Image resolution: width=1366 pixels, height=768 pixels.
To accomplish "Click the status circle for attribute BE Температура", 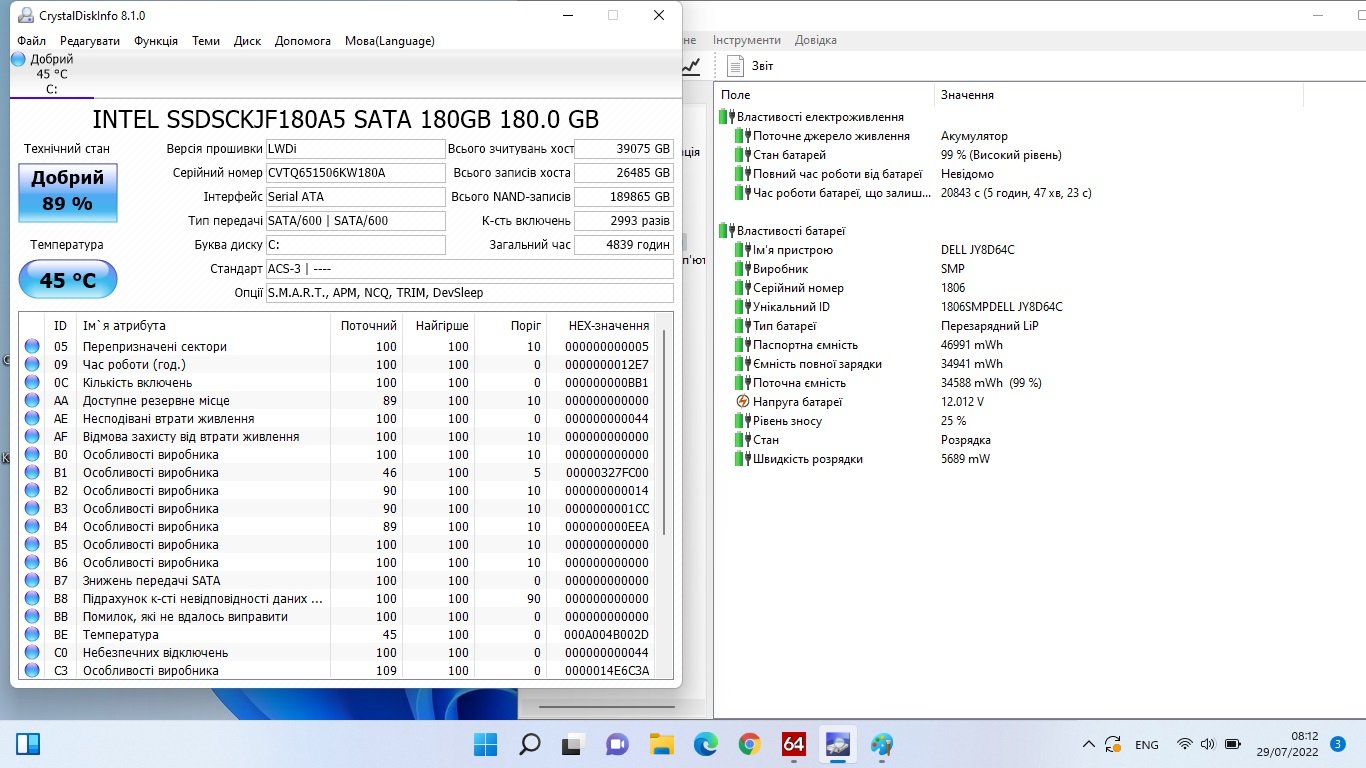I will (x=32, y=635).
